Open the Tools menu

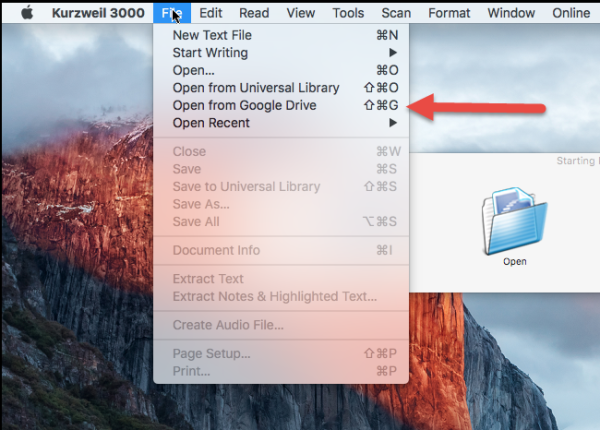pos(348,13)
